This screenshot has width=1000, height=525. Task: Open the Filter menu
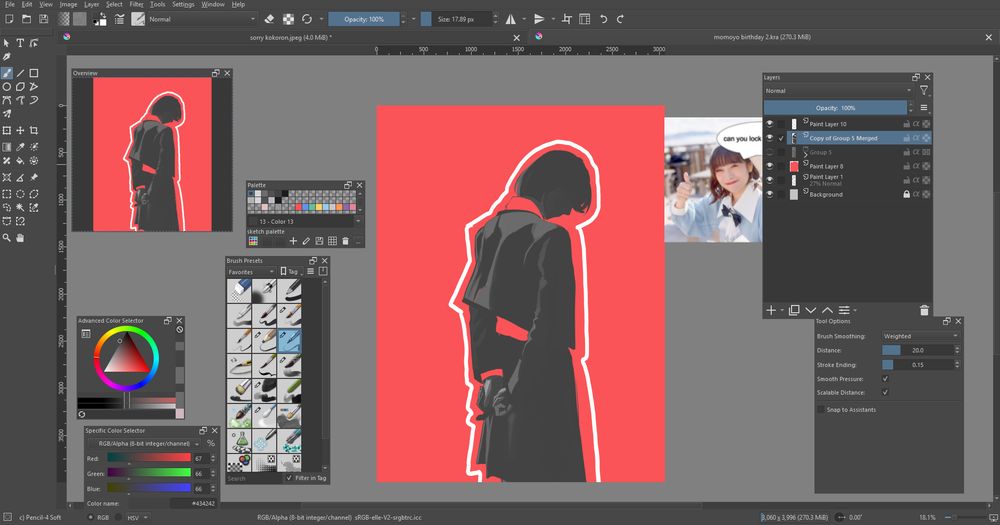pyautogui.click(x=135, y=5)
